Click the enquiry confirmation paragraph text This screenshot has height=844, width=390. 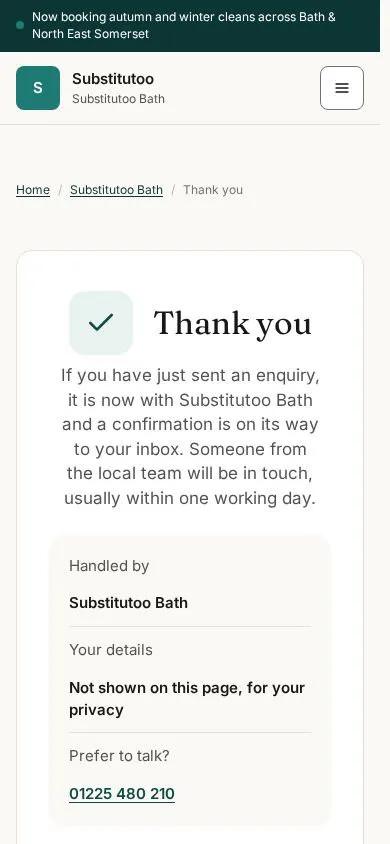pyautogui.click(x=190, y=437)
